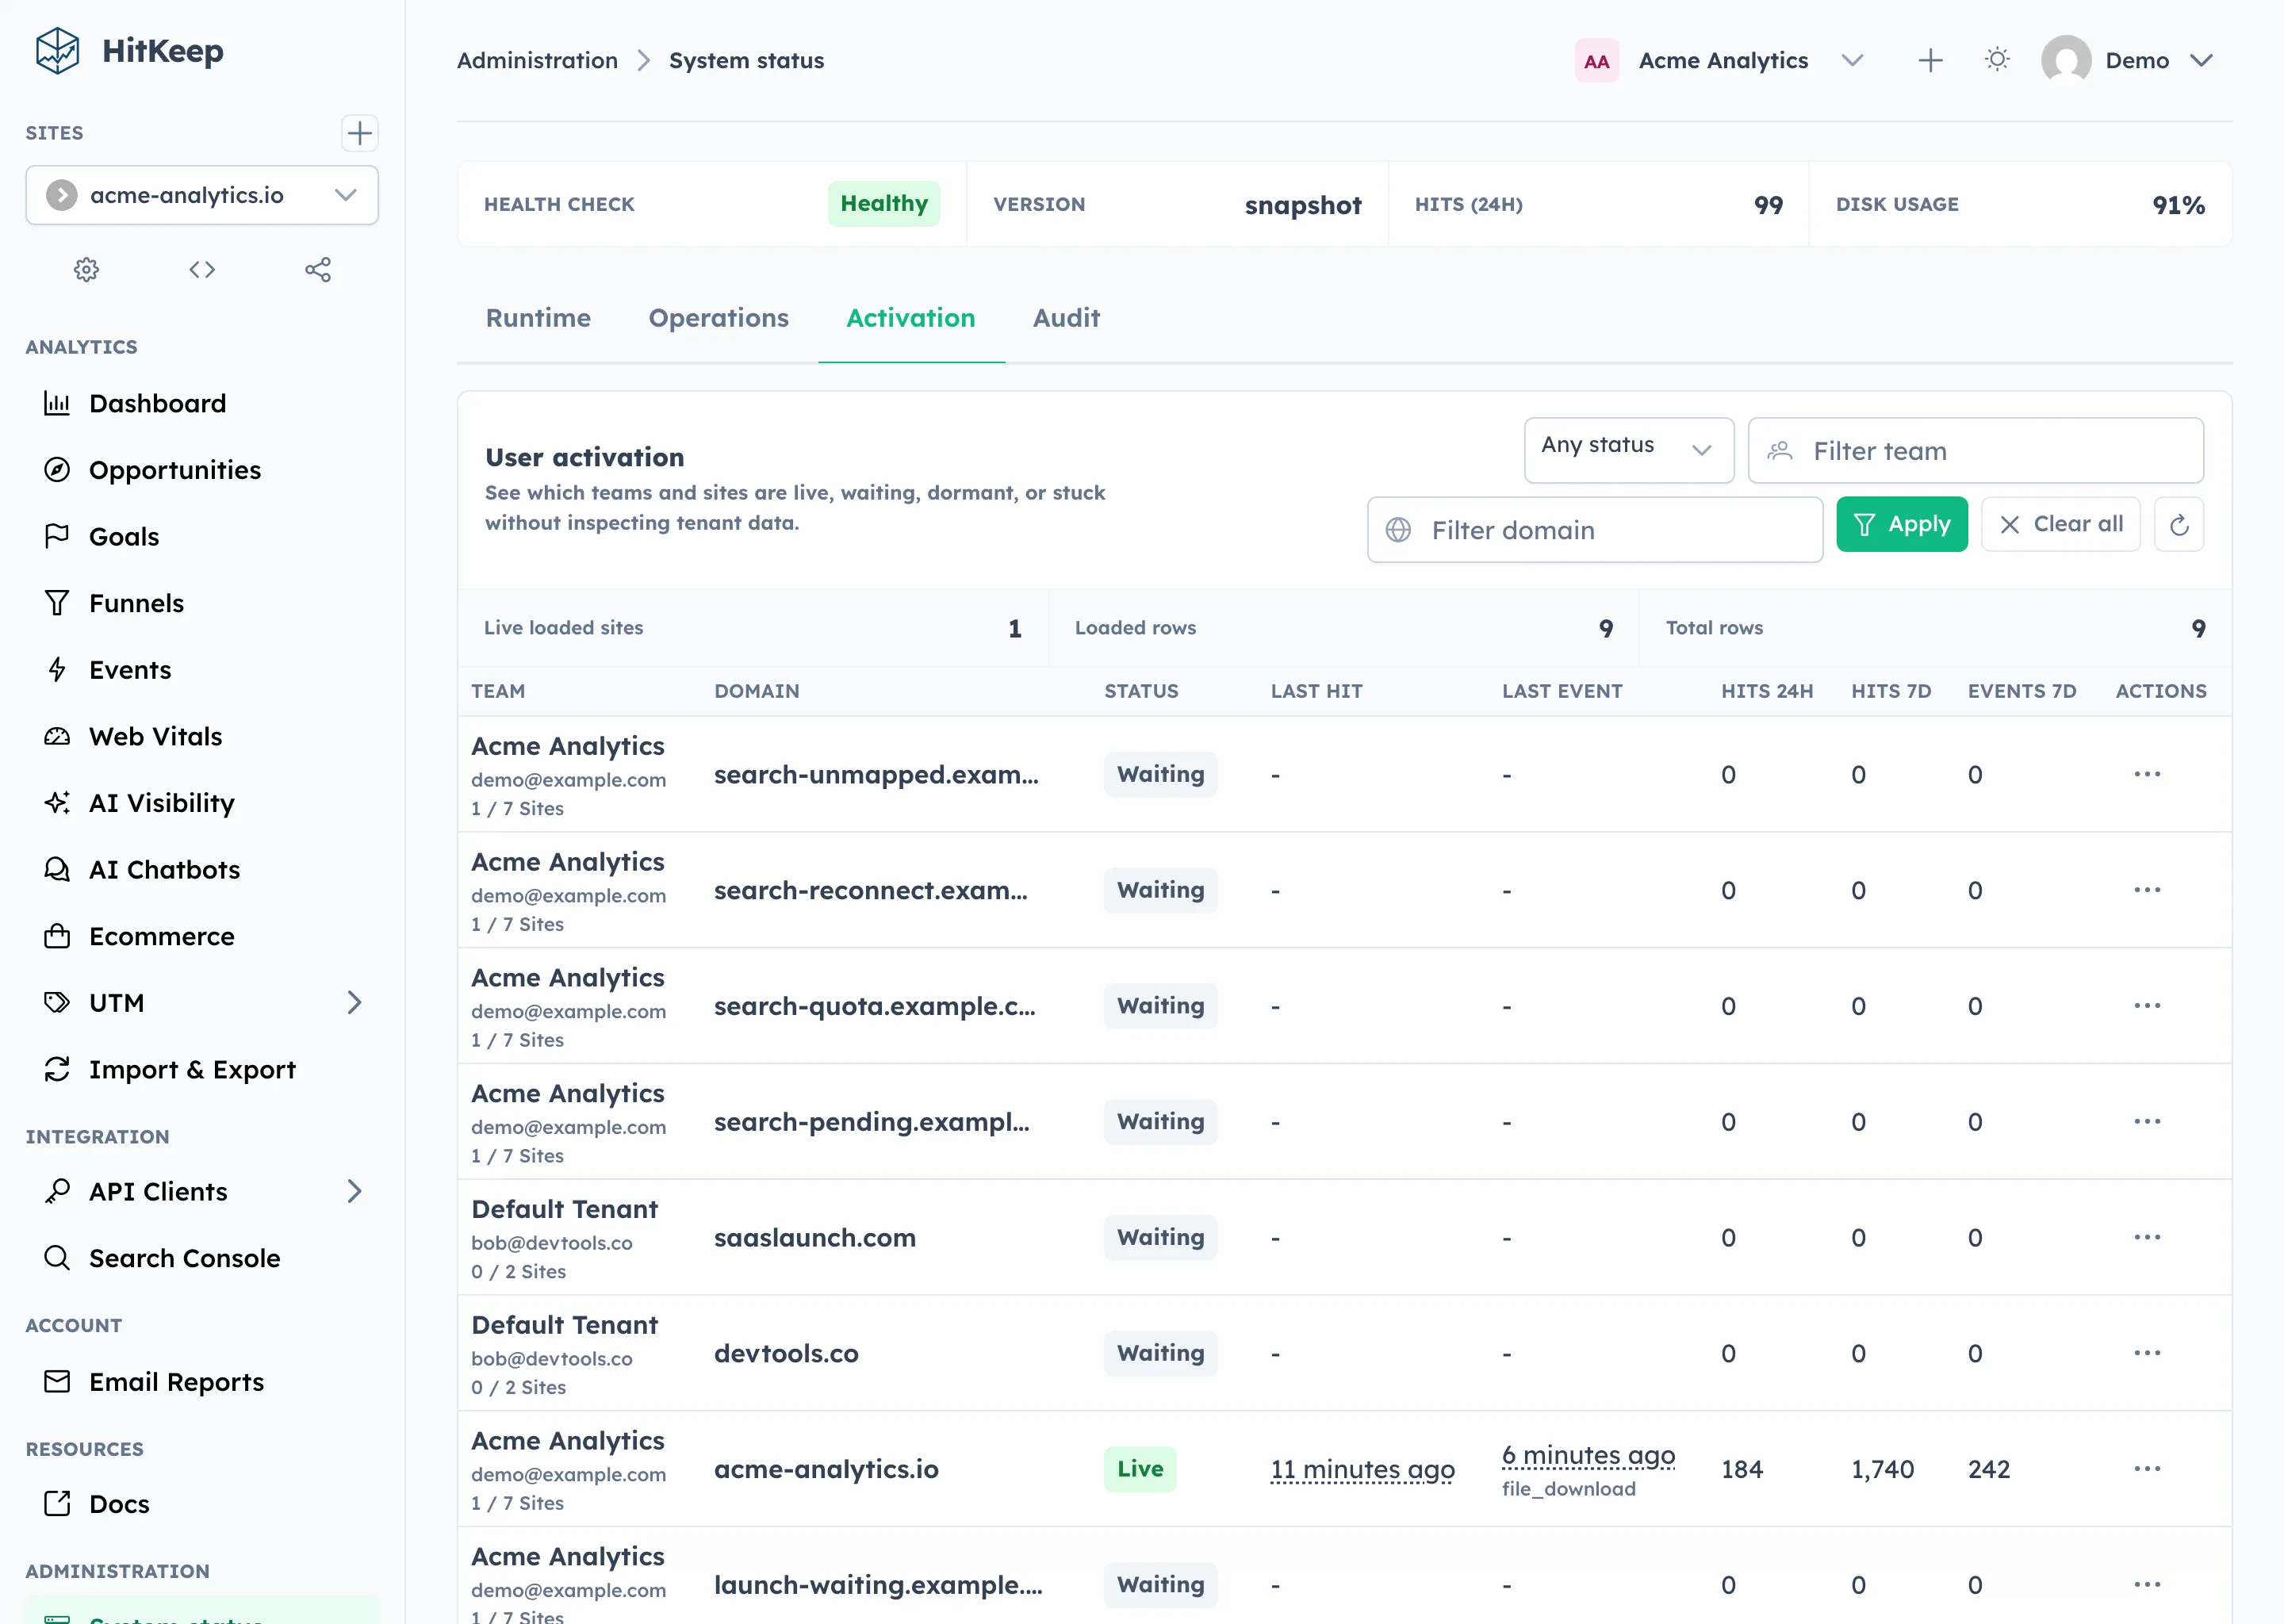
Task: Open tracking code snippet icon
Action: point(202,270)
